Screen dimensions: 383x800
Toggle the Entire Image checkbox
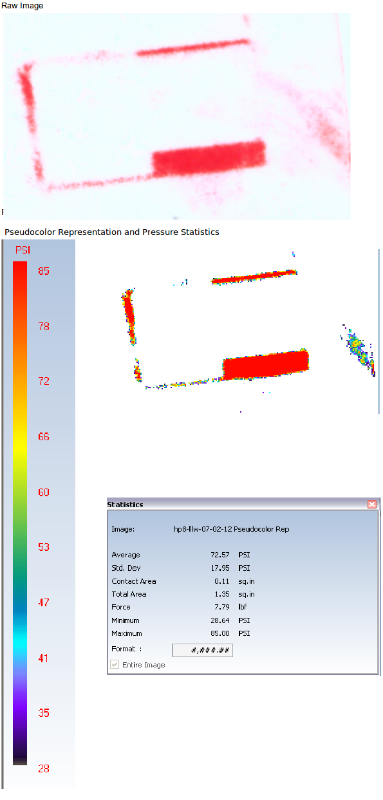[115, 665]
